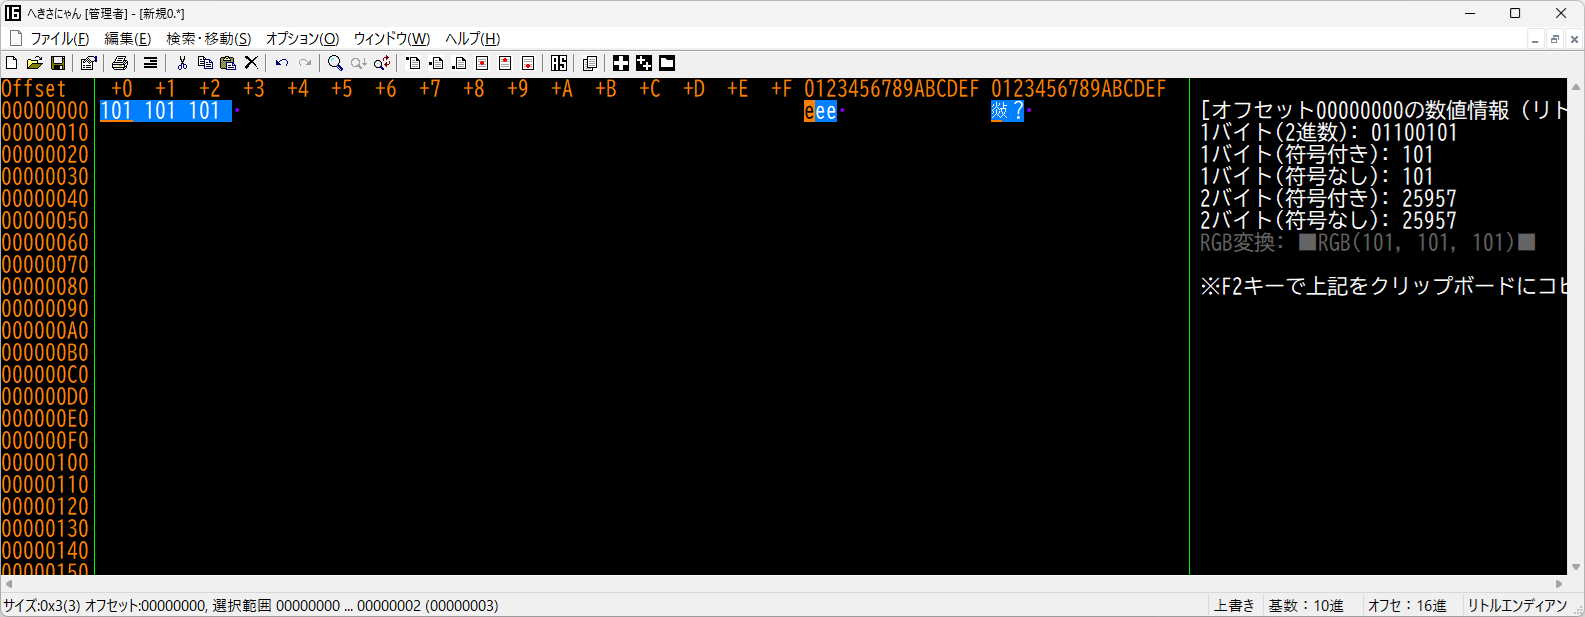Open the ファイル(F) menu

tap(60, 39)
